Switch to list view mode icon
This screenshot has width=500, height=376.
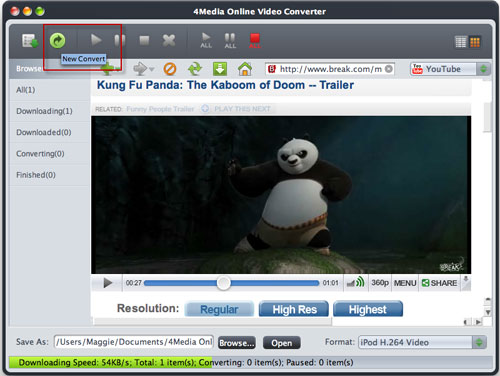tap(461, 42)
